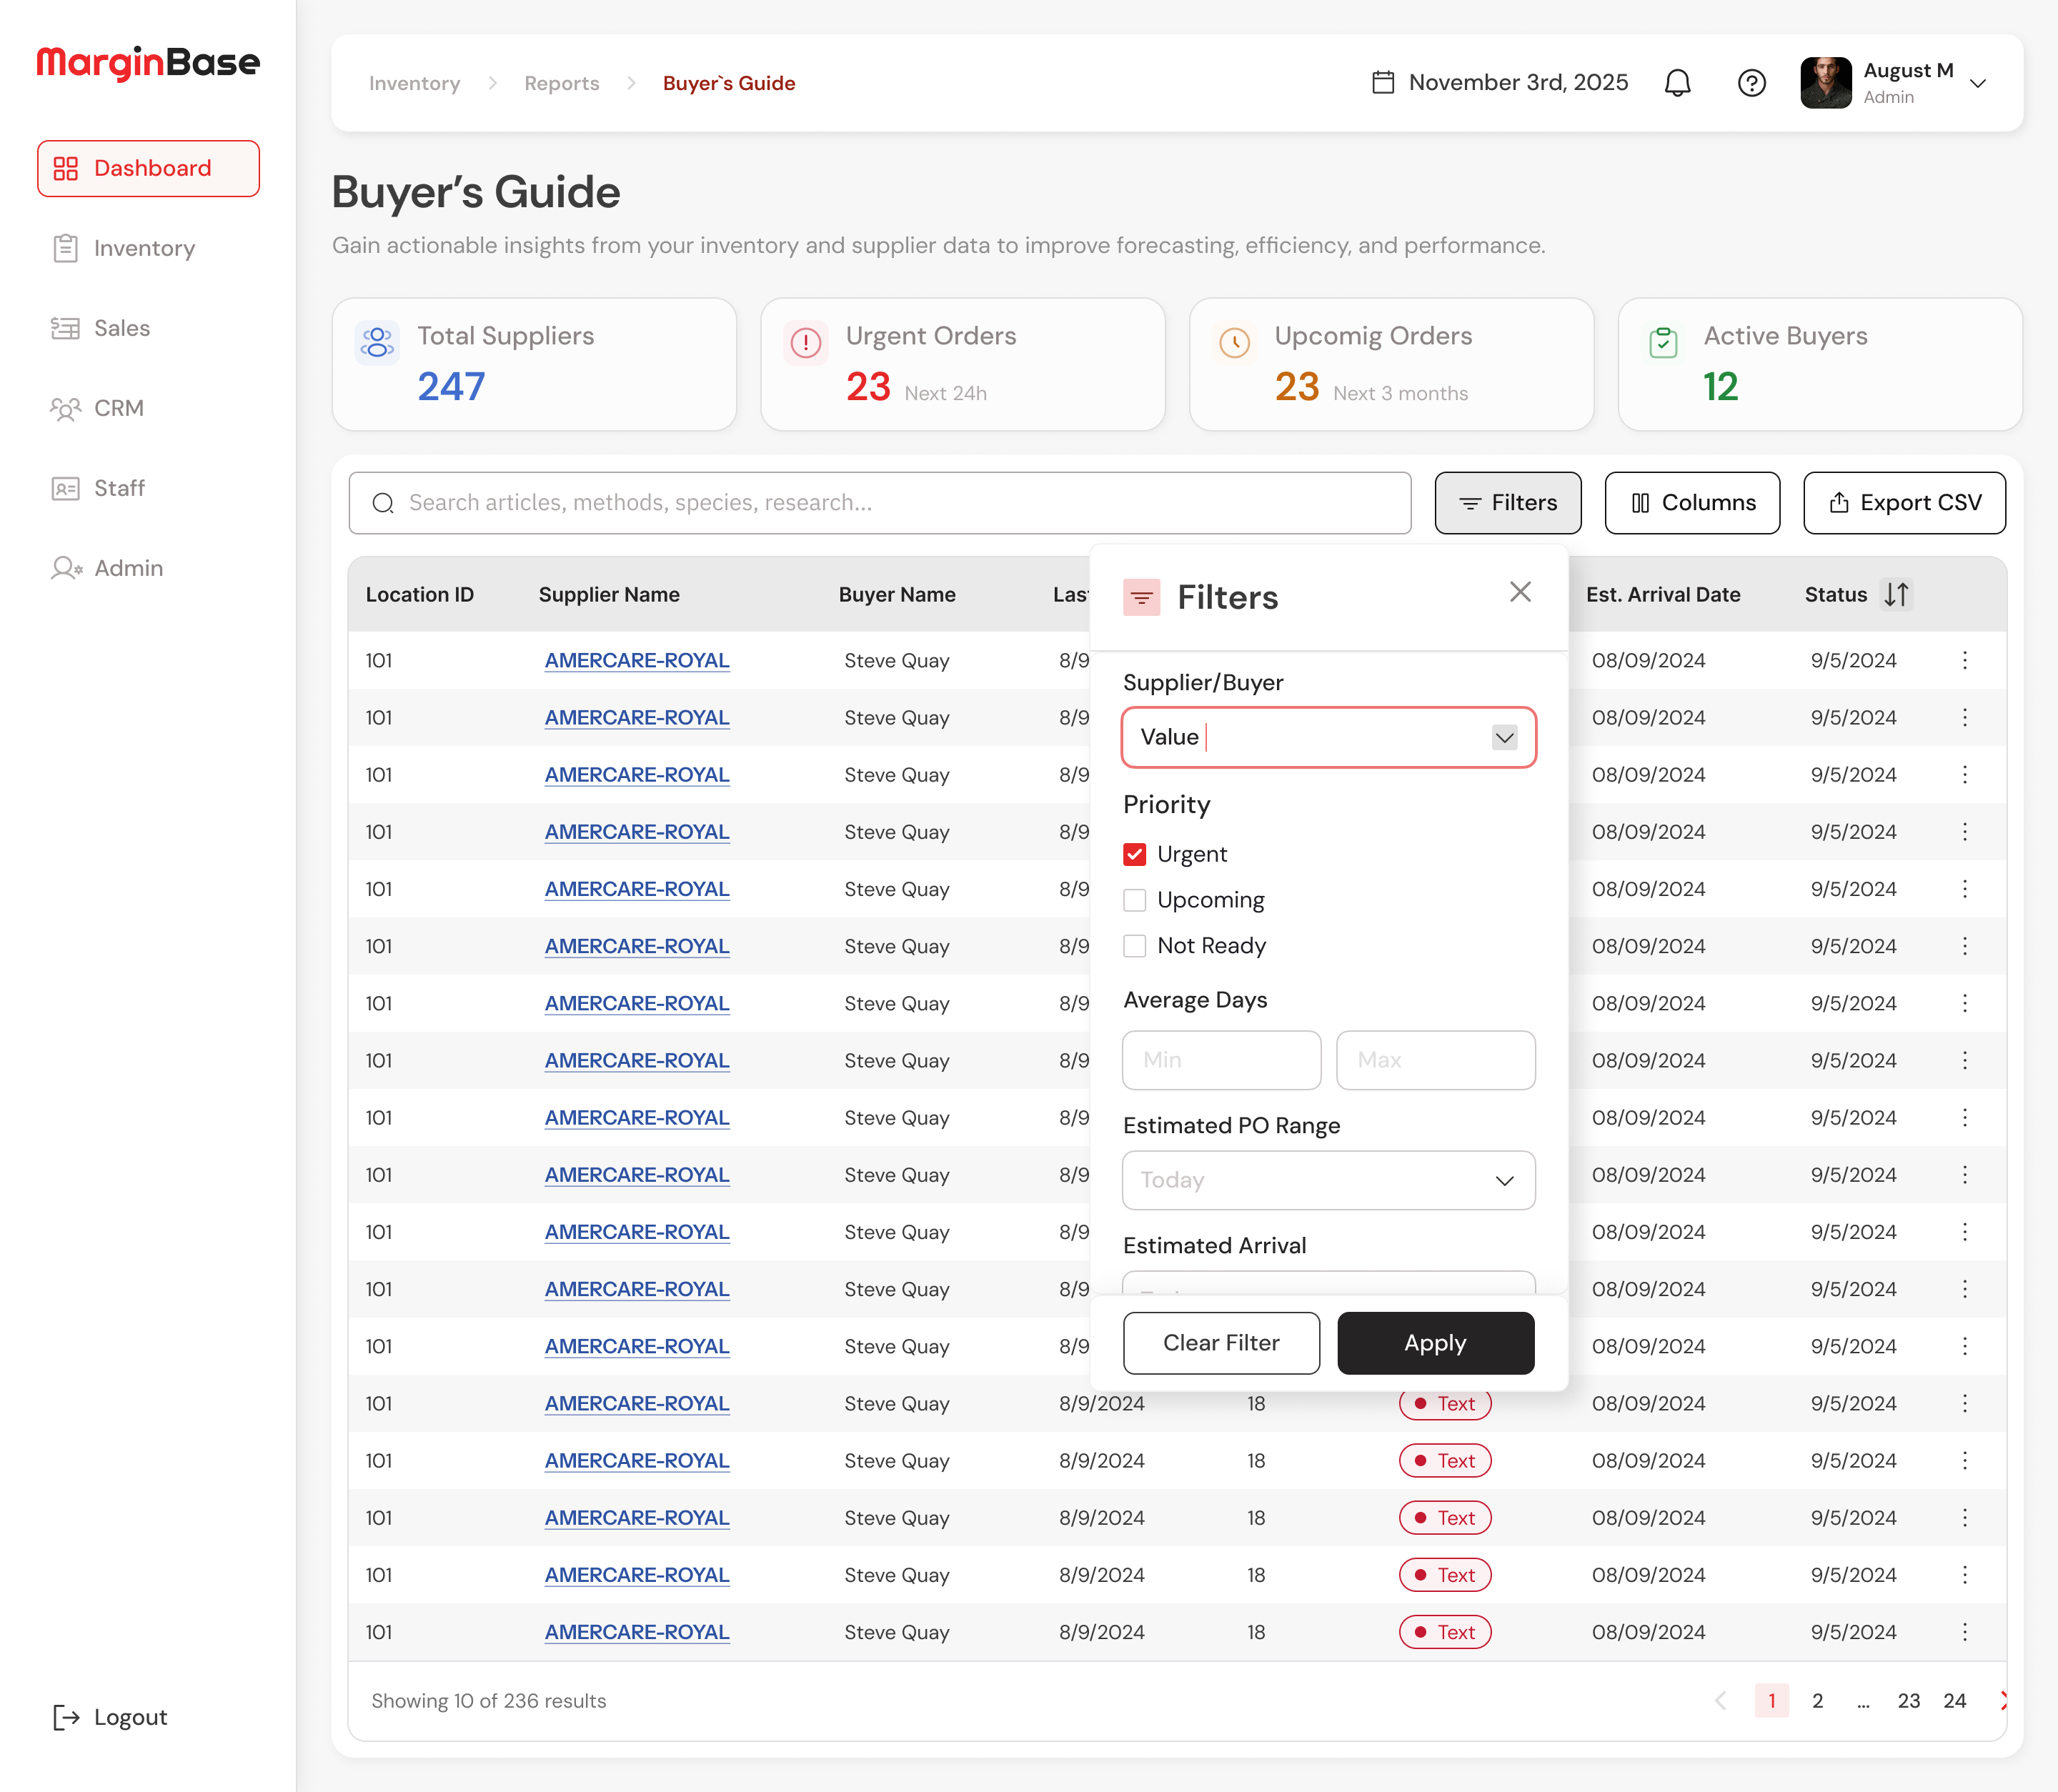This screenshot has height=1792, width=2058.
Task: Expand the Supplier/Buyer value dropdown
Action: pyautogui.click(x=1504, y=738)
